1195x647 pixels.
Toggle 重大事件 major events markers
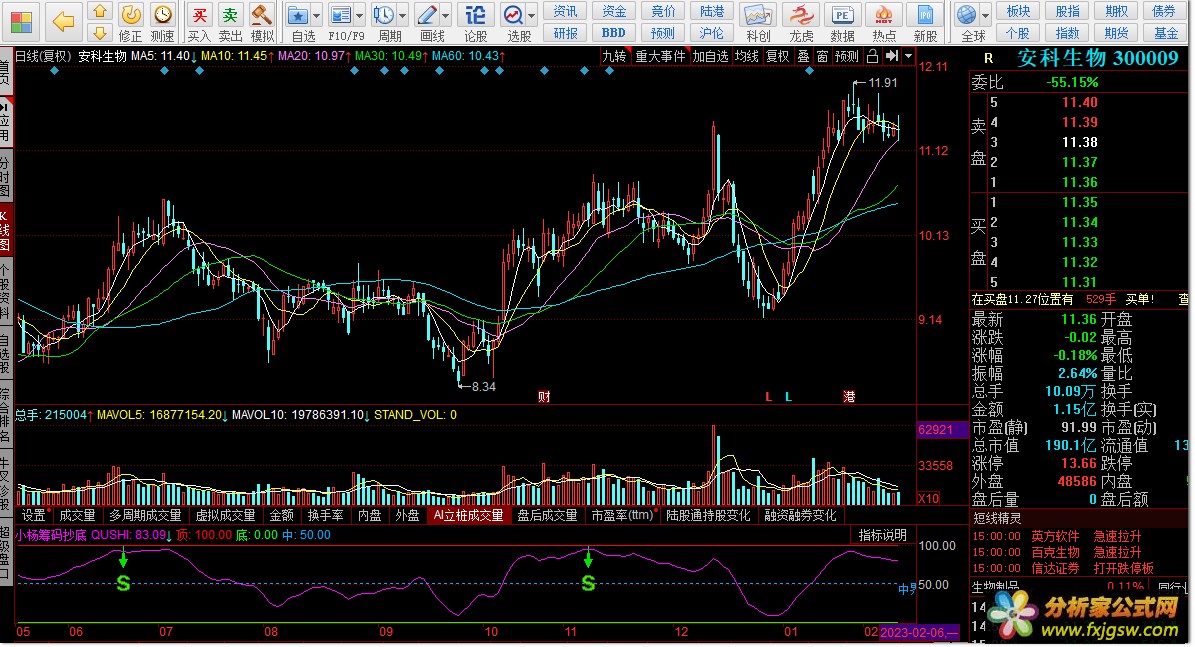[x=660, y=56]
